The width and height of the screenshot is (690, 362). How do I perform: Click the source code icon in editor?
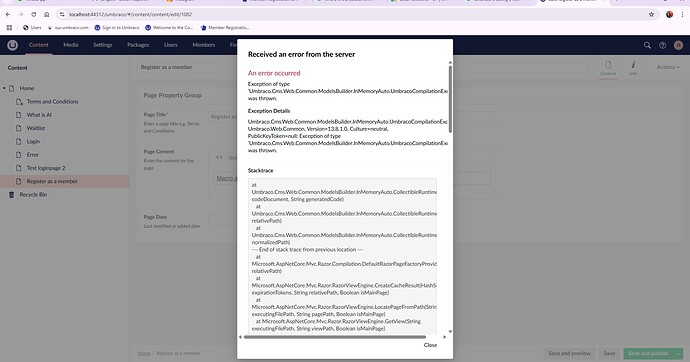pos(219,157)
